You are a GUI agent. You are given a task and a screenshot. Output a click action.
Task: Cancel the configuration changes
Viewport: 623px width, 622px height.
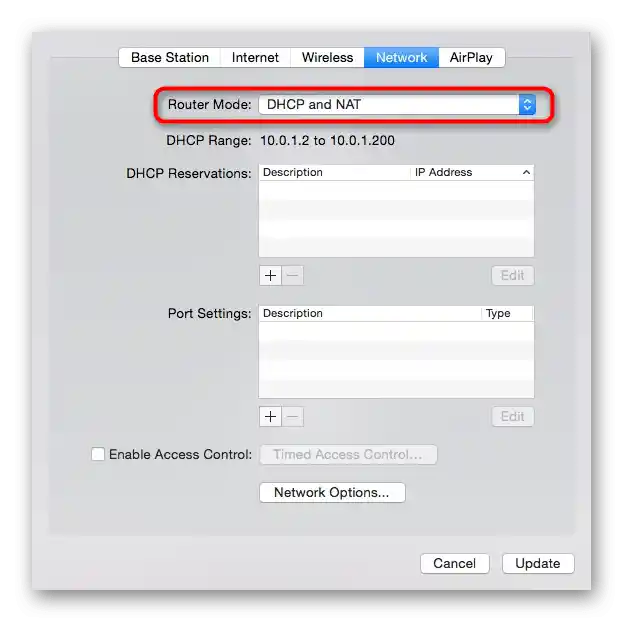point(455,563)
